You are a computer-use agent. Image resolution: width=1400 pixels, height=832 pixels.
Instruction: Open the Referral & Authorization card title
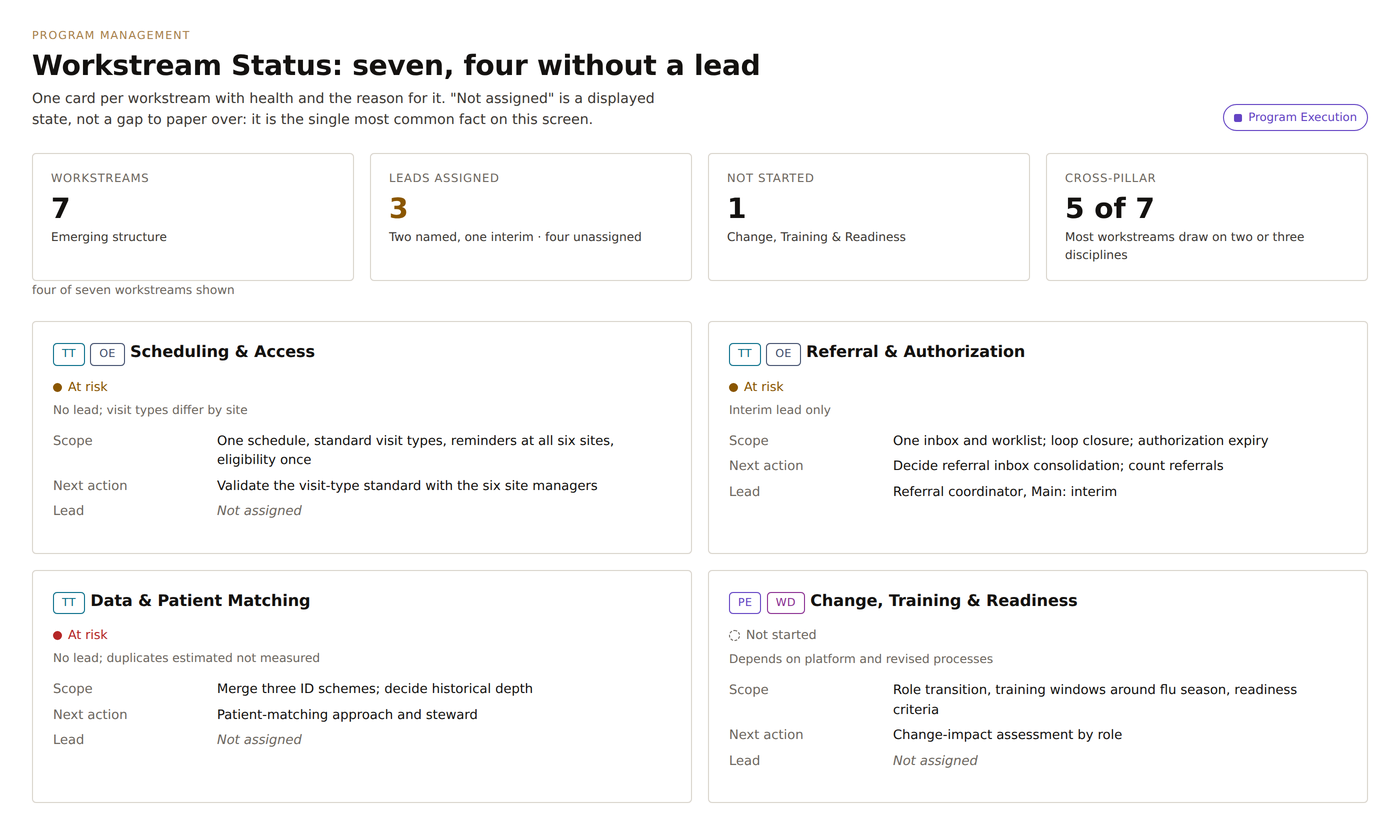point(915,352)
